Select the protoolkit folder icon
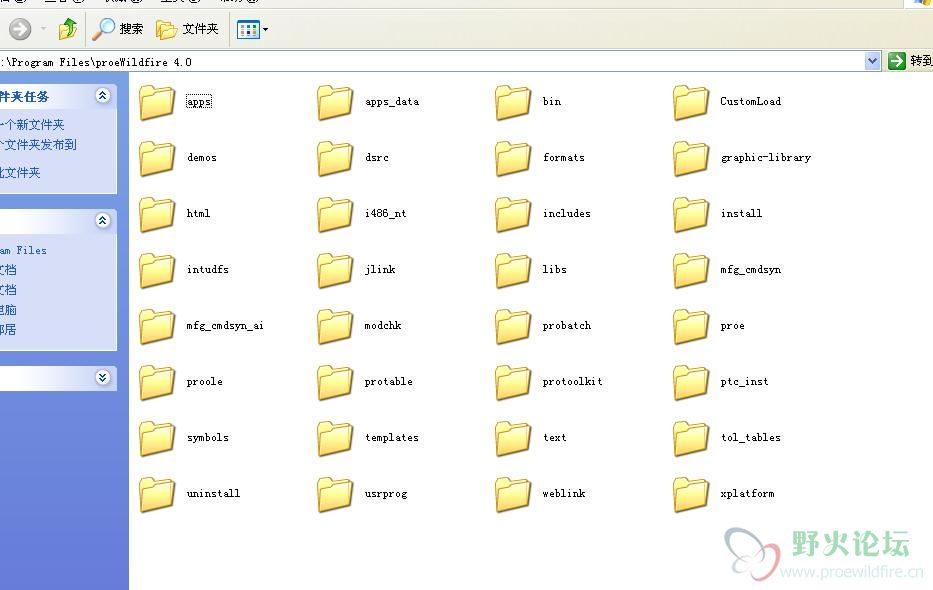The image size is (933, 590). [513, 382]
